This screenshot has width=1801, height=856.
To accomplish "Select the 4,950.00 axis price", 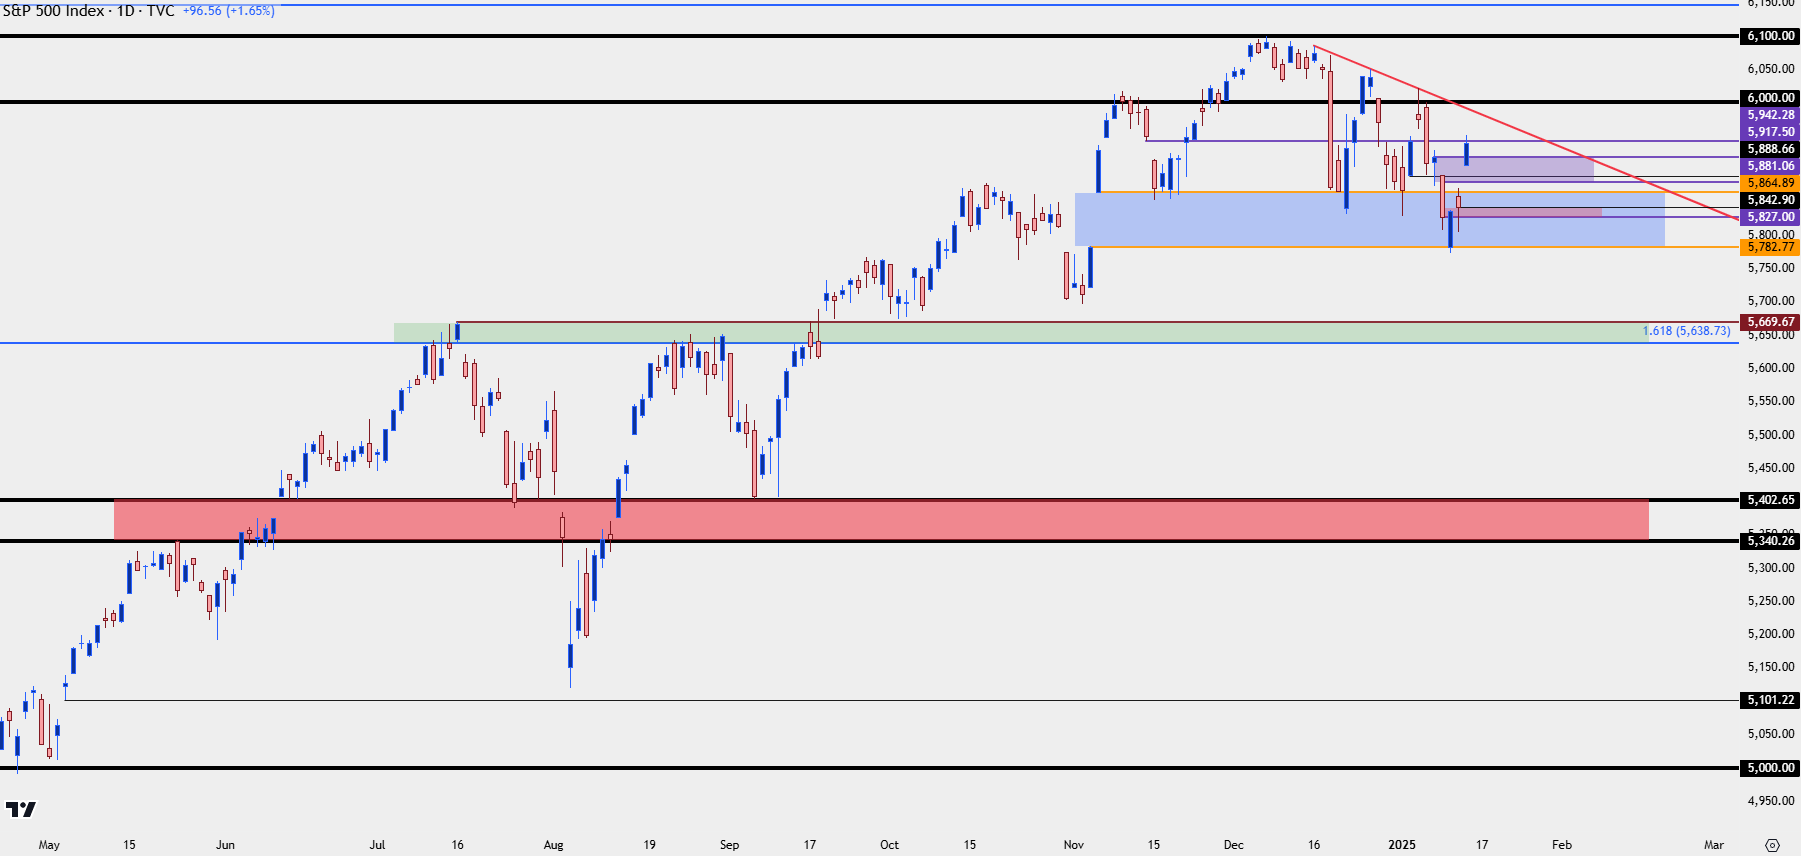I will (x=1771, y=801).
